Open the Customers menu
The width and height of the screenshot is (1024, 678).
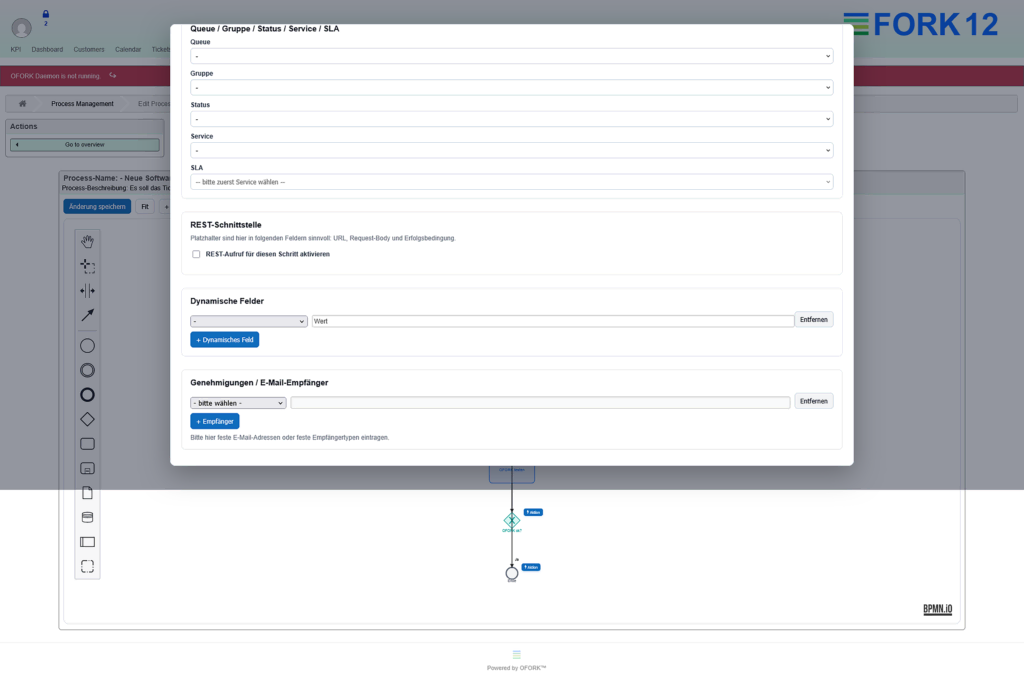(89, 50)
